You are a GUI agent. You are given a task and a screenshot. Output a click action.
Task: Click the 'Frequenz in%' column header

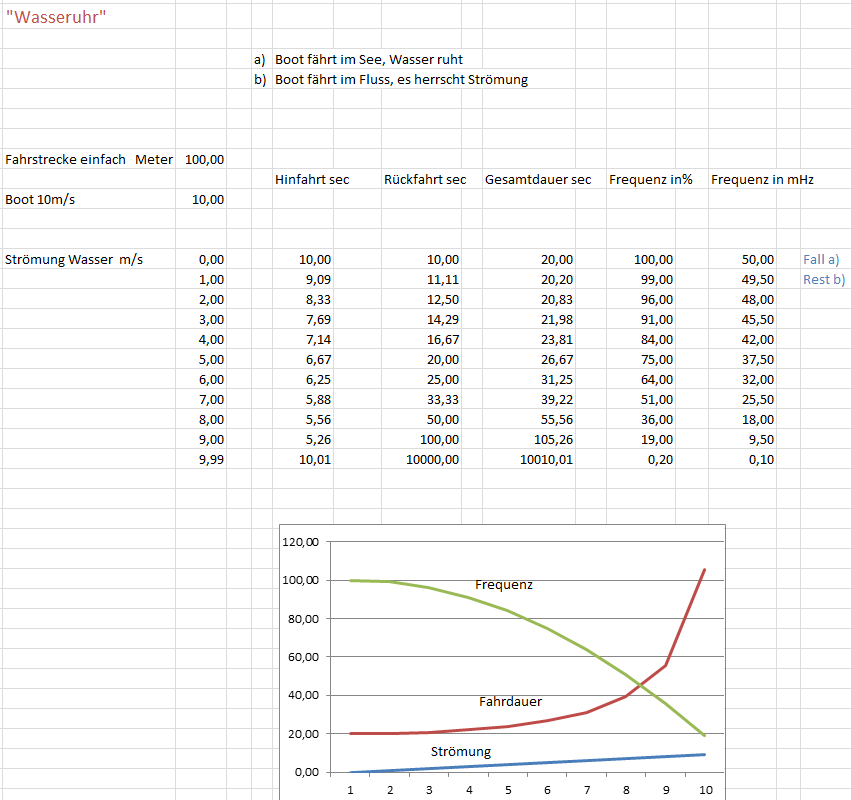coord(651,180)
